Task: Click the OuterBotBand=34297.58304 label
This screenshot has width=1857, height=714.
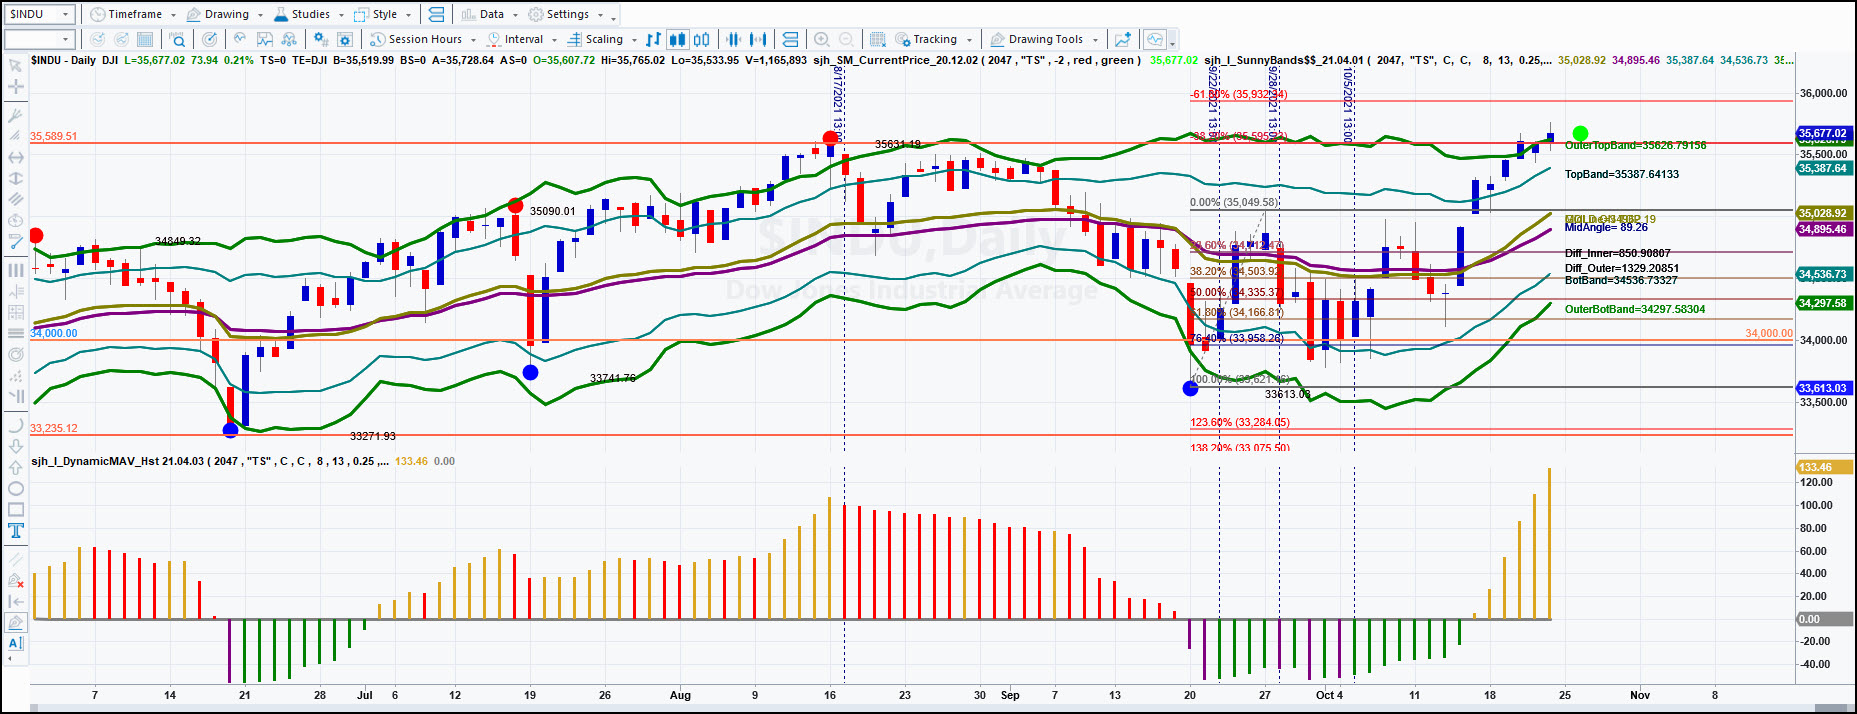Action: 1635,309
